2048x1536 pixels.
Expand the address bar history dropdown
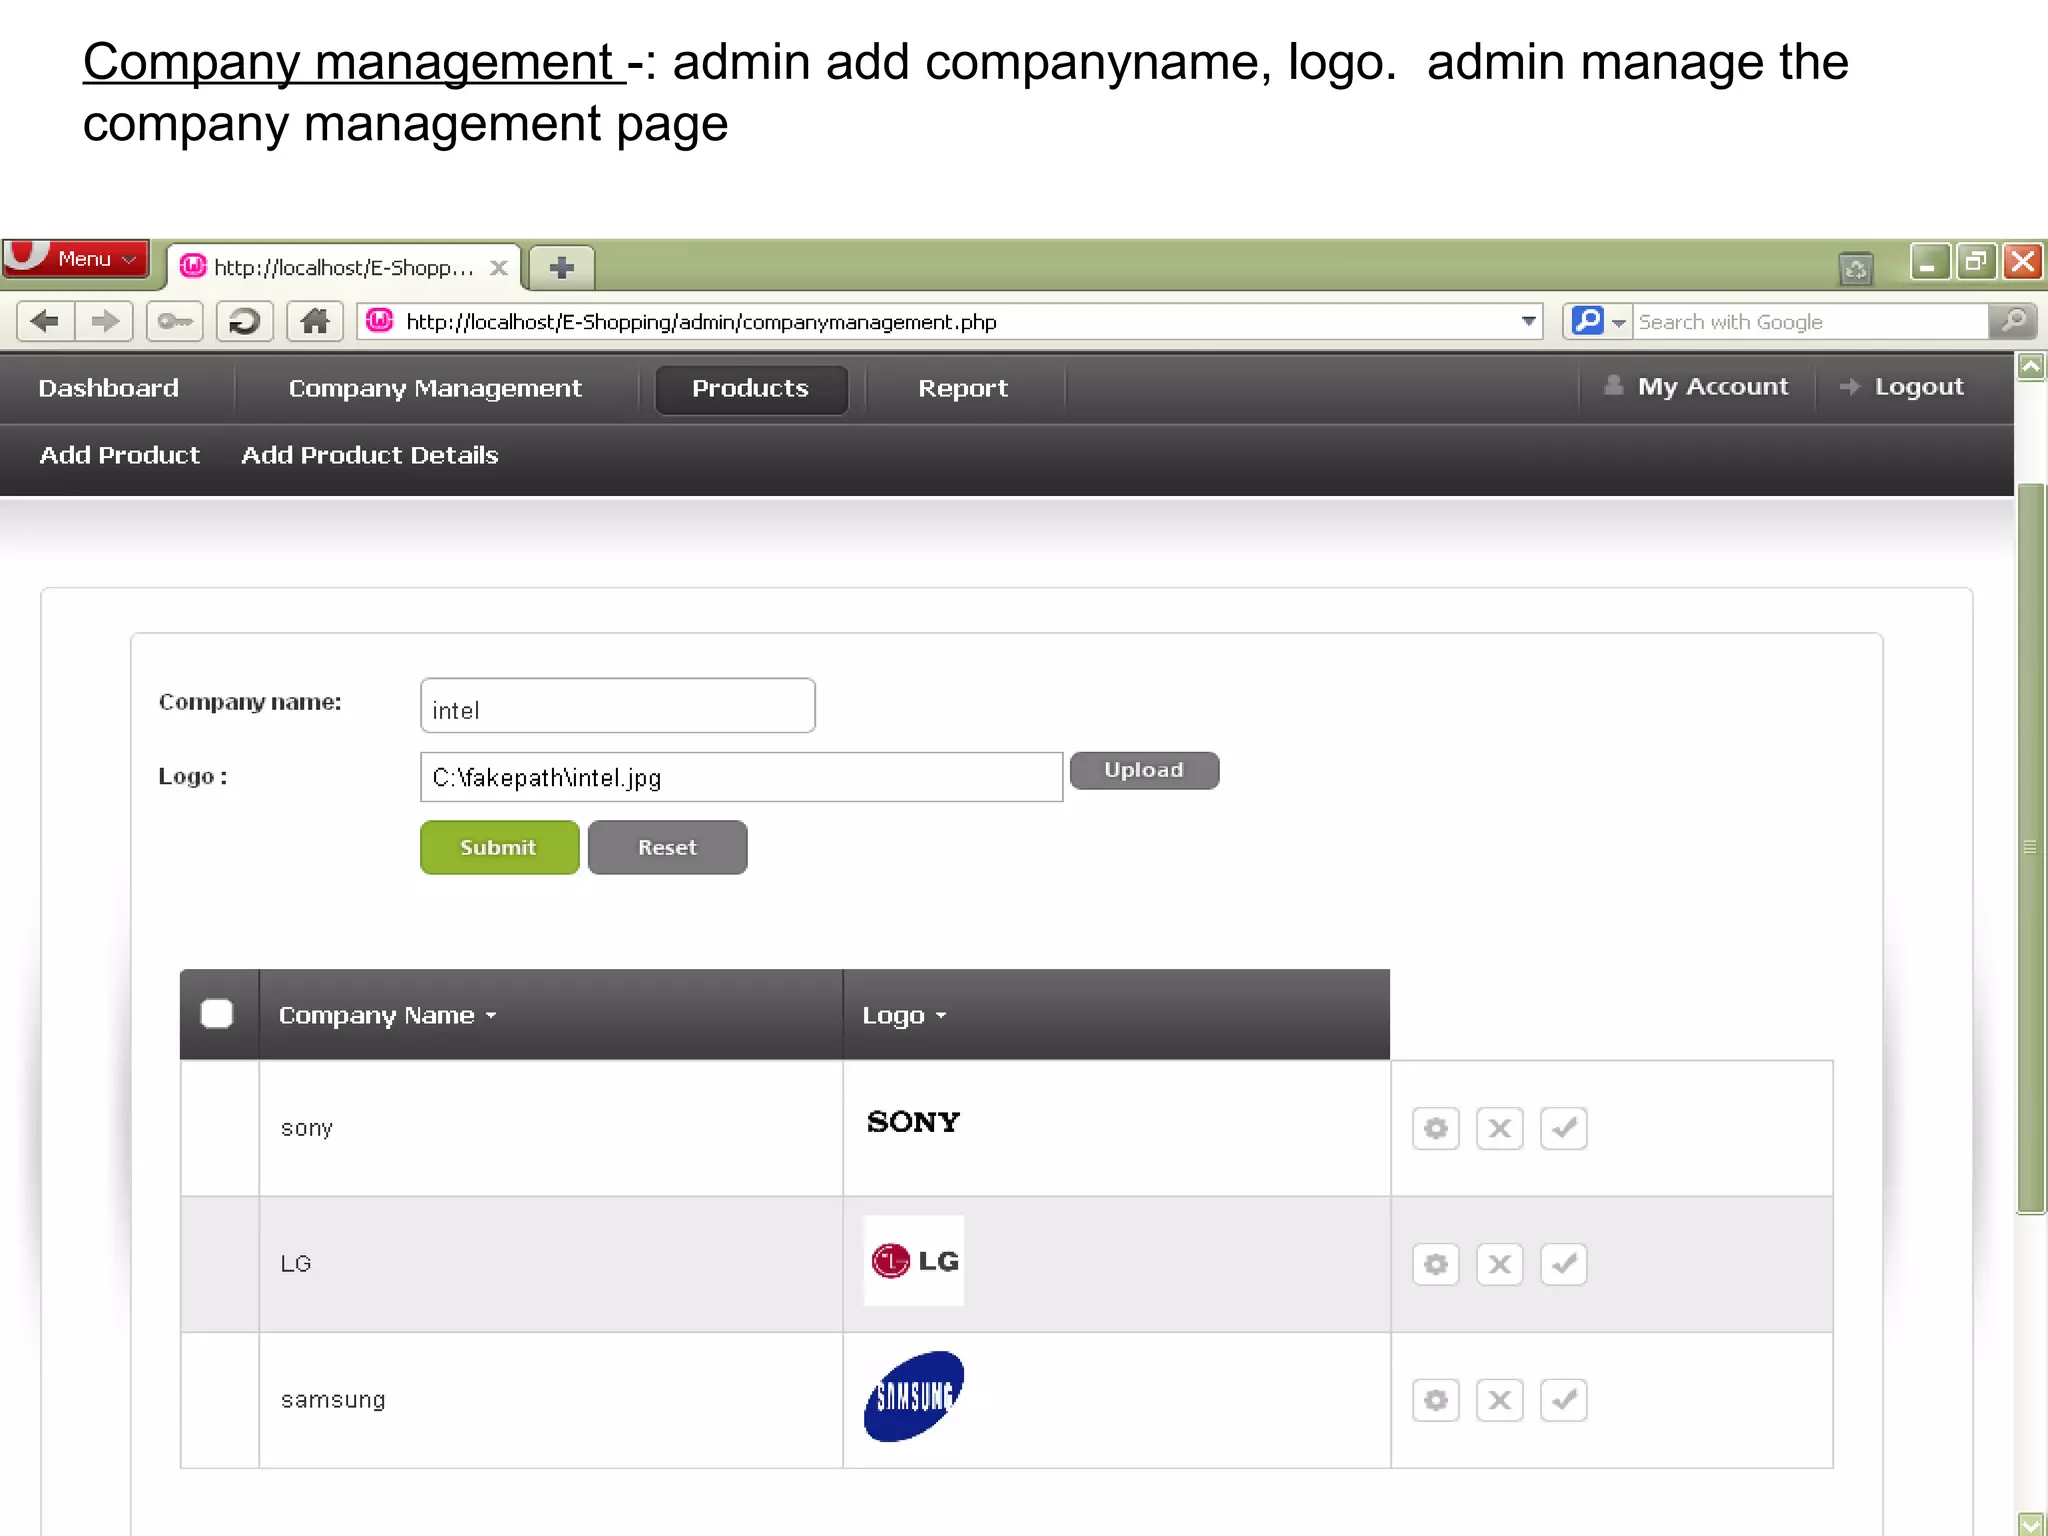click(1528, 322)
